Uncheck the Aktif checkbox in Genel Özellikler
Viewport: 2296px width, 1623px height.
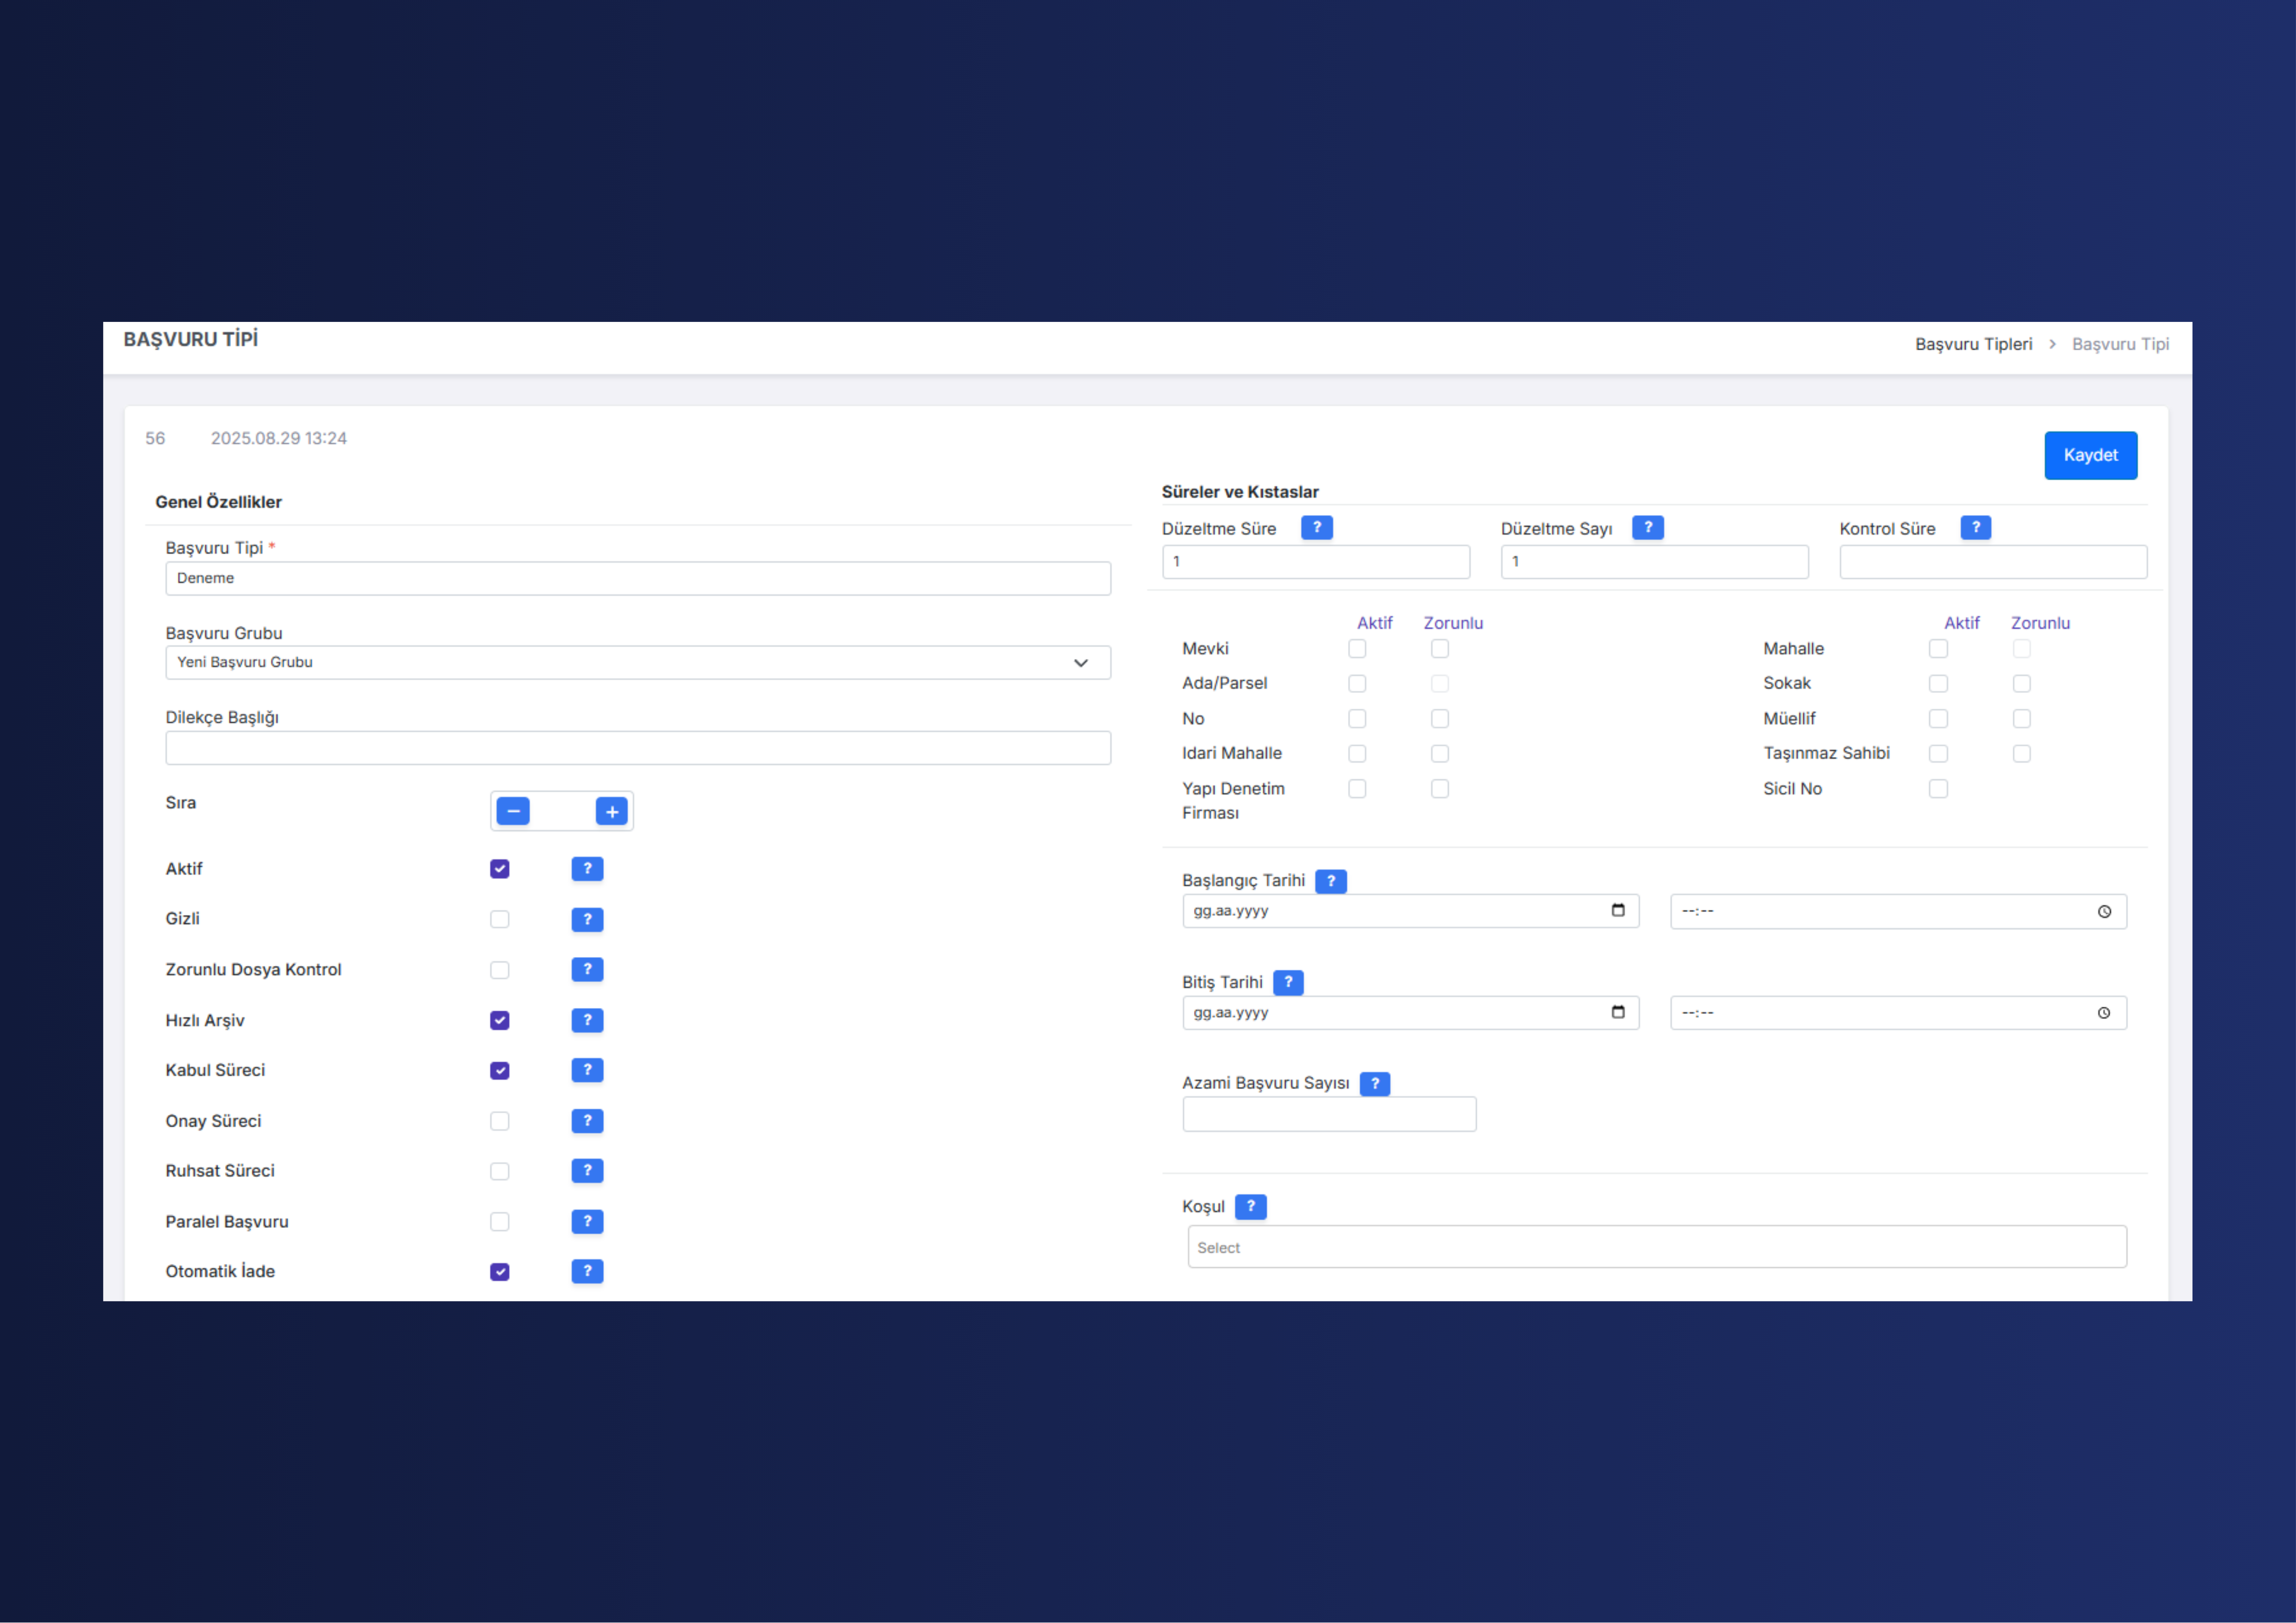tap(500, 869)
